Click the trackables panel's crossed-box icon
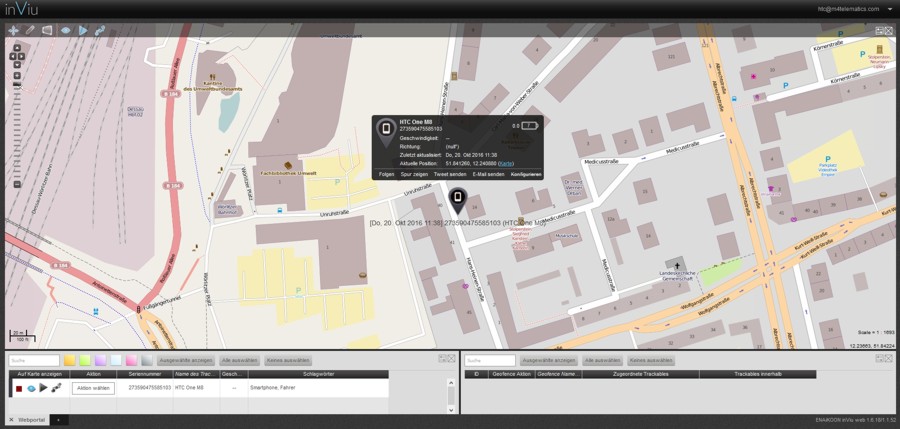This screenshot has width=900, height=429. [451, 358]
